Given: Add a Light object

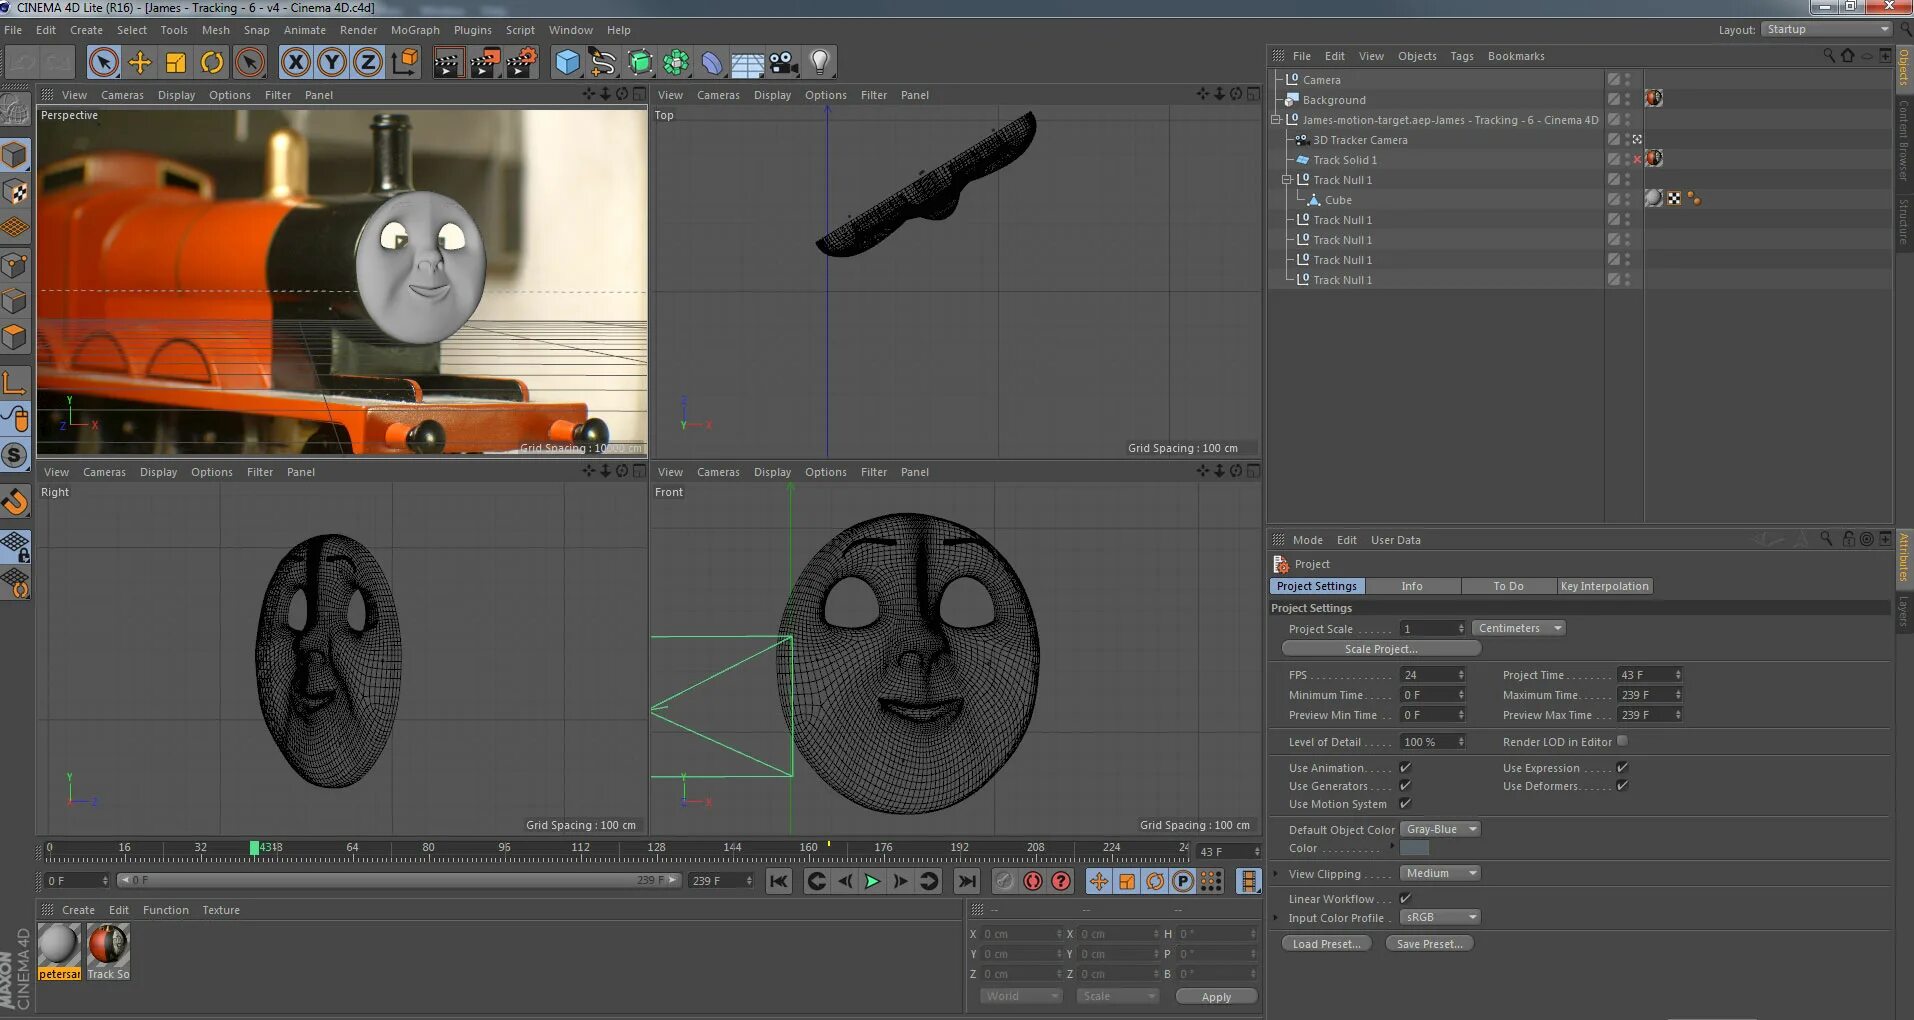Looking at the screenshot, I should [x=820, y=63].
